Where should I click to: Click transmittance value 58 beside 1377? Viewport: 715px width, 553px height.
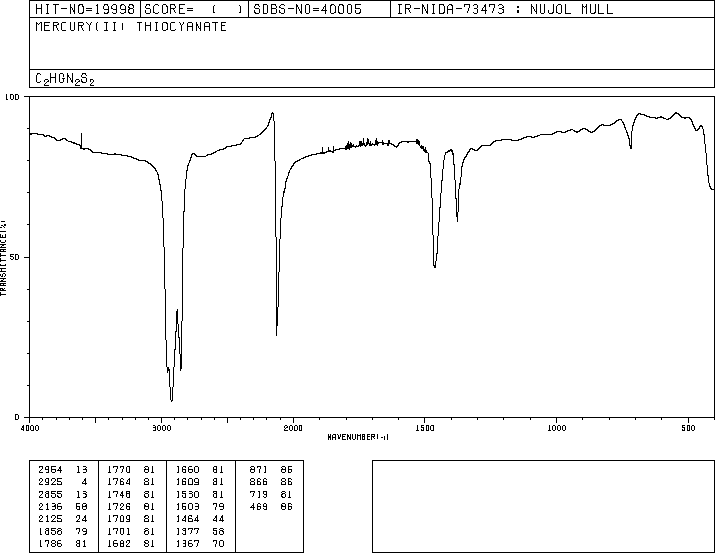click(218, 531)
